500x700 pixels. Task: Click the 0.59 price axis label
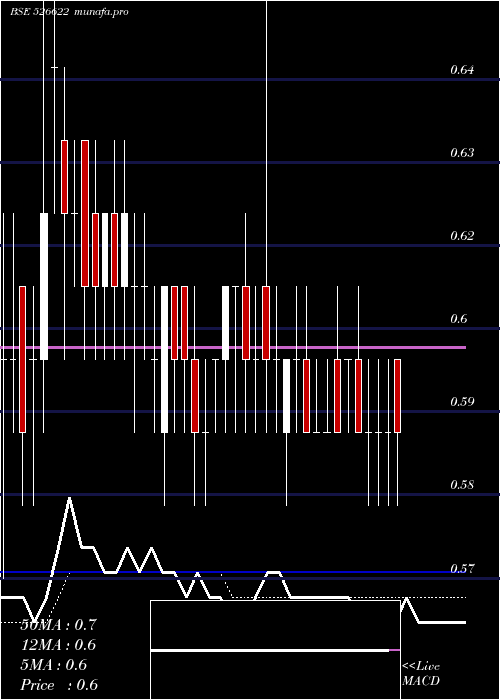[x=462, y=402]
